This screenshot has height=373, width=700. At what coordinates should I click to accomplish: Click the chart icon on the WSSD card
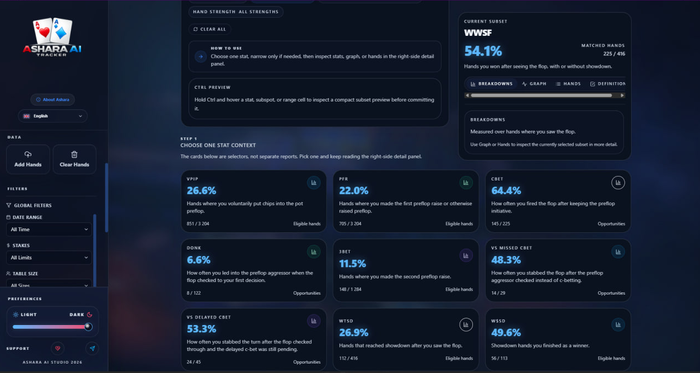[x=618, y=325]
